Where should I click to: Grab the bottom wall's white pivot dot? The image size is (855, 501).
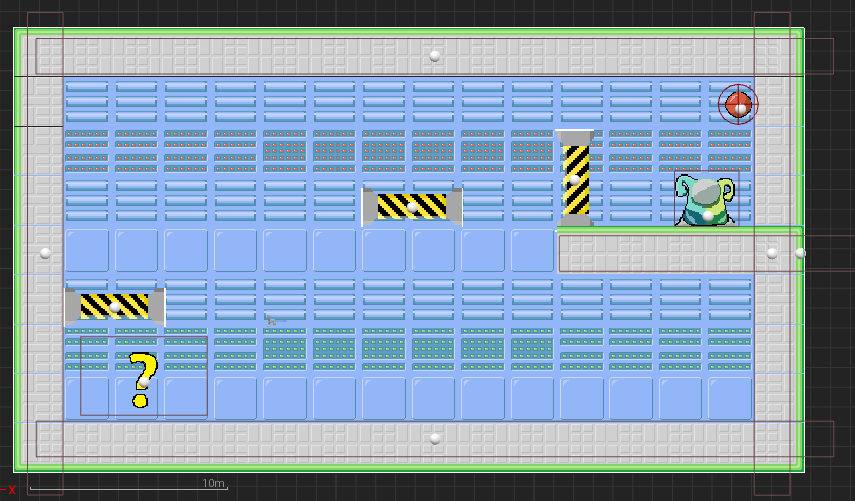435,438
